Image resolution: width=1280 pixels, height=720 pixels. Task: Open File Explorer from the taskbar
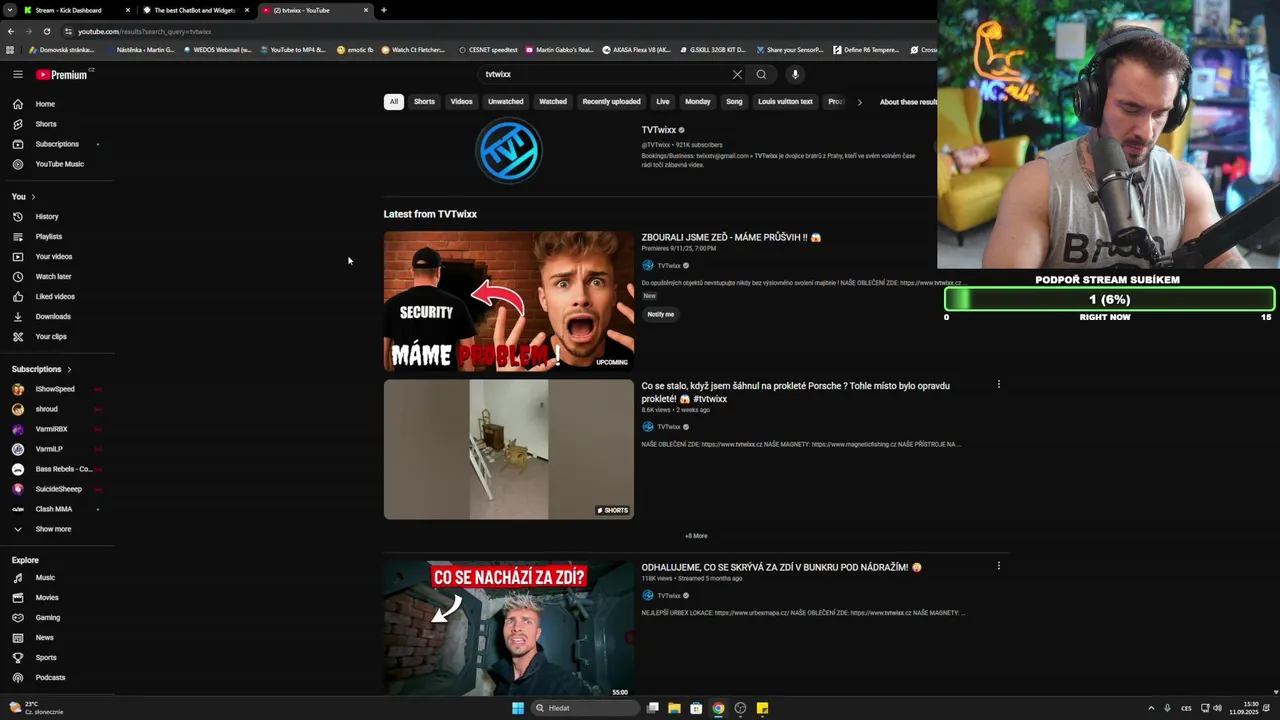click(x=674, y=708)
